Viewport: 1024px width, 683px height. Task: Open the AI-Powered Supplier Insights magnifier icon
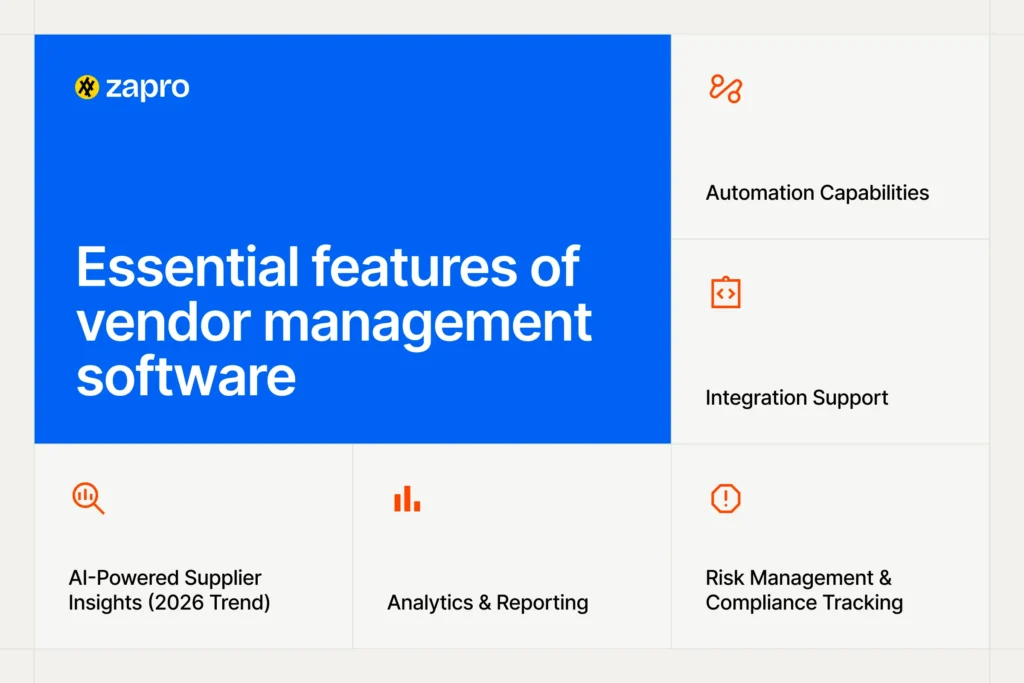(x=87, y=498)
